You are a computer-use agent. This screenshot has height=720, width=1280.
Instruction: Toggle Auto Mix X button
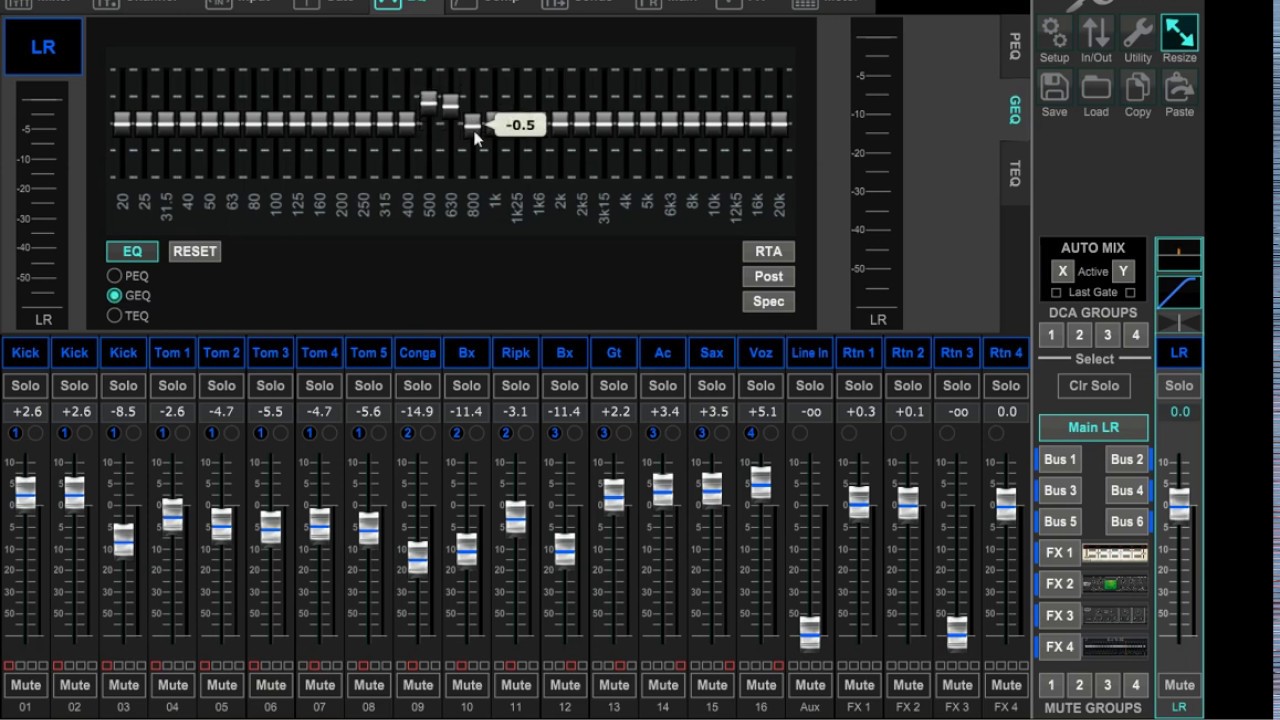tap(1062, 271)
